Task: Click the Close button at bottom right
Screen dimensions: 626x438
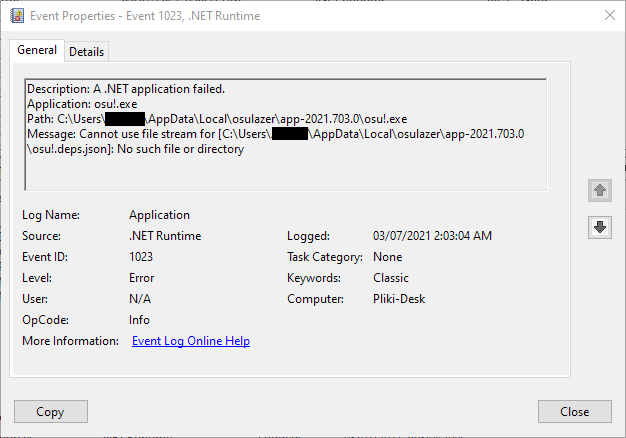Action: (574, 412)
